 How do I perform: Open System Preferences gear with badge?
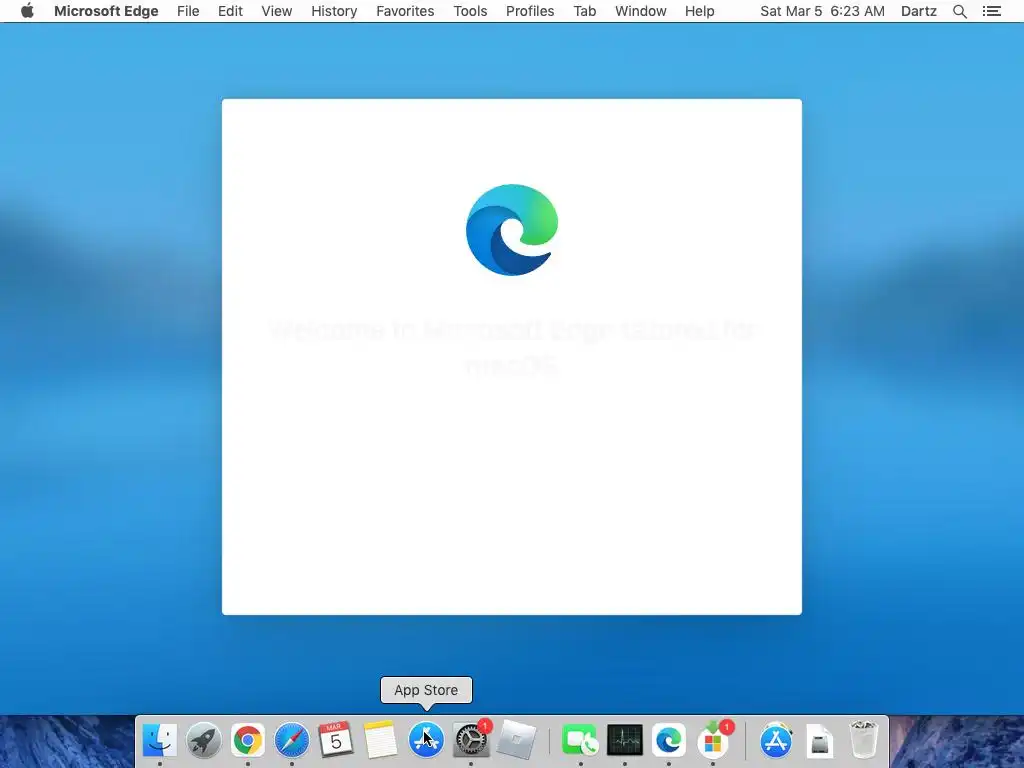(x=471, y=741)
